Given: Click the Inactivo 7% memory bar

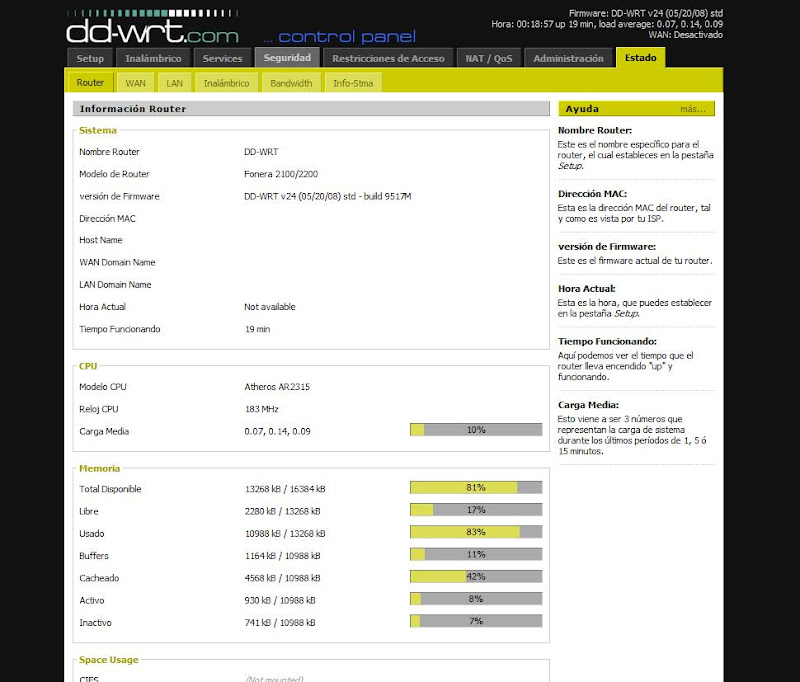Looking at the screenshot, I should coord(476,621).
